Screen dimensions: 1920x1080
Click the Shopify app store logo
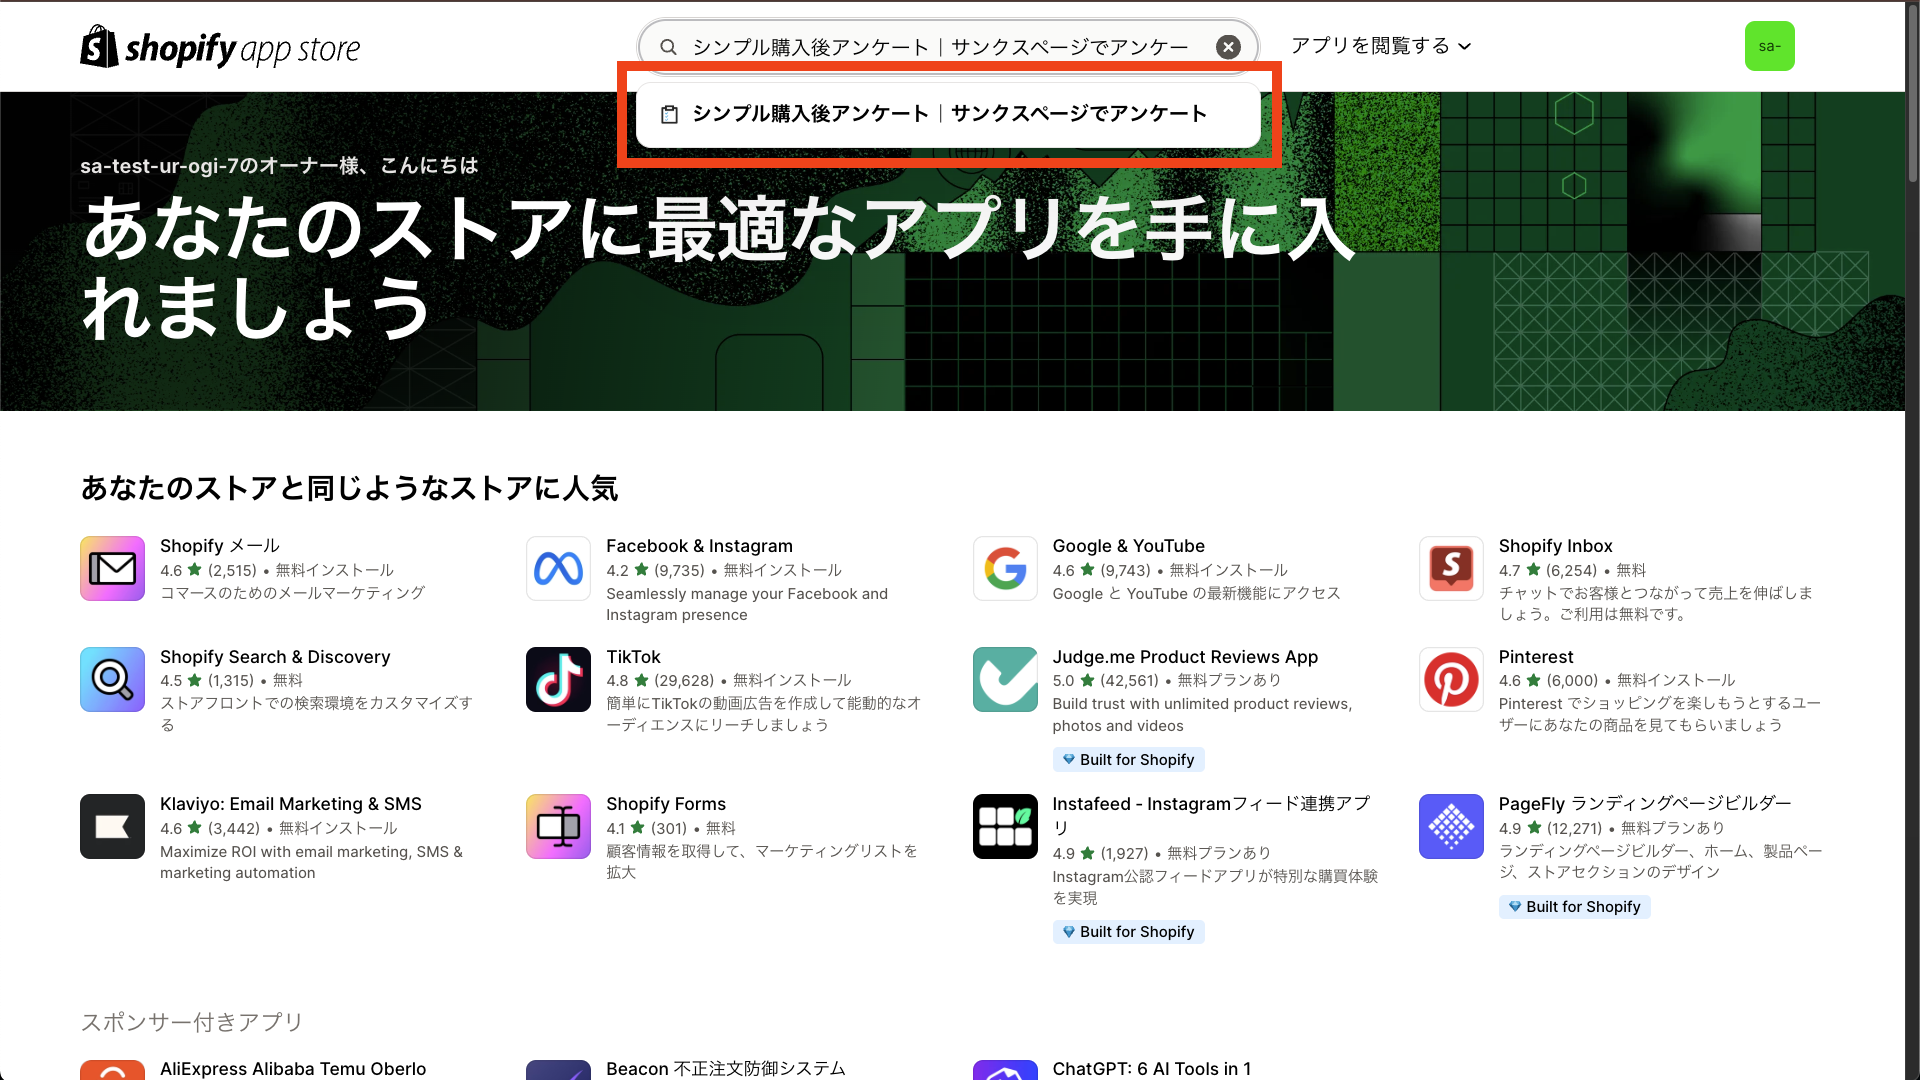[219, 46]
